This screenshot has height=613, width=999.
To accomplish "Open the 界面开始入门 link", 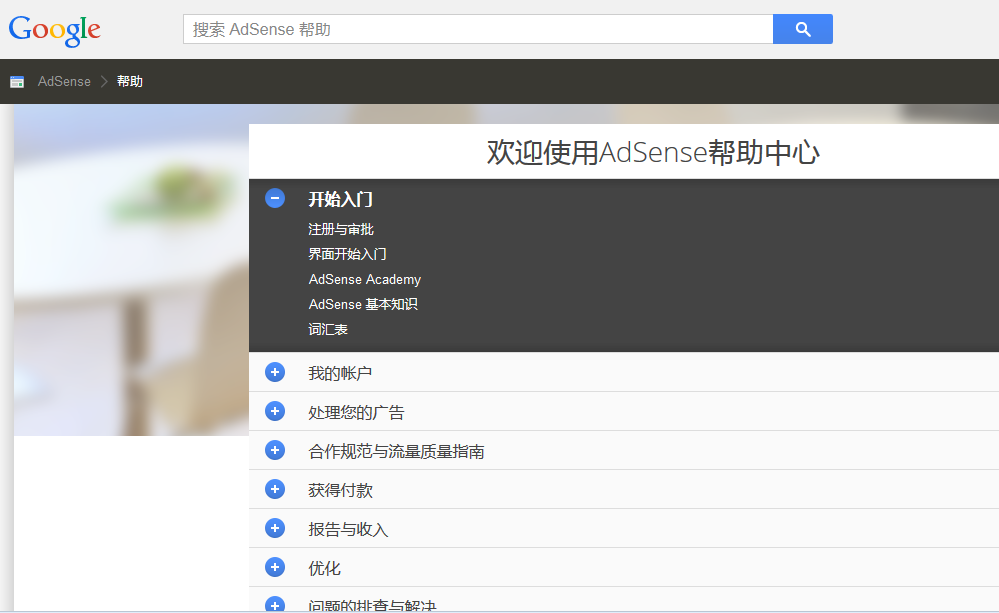I will click(x=347, y=254).
